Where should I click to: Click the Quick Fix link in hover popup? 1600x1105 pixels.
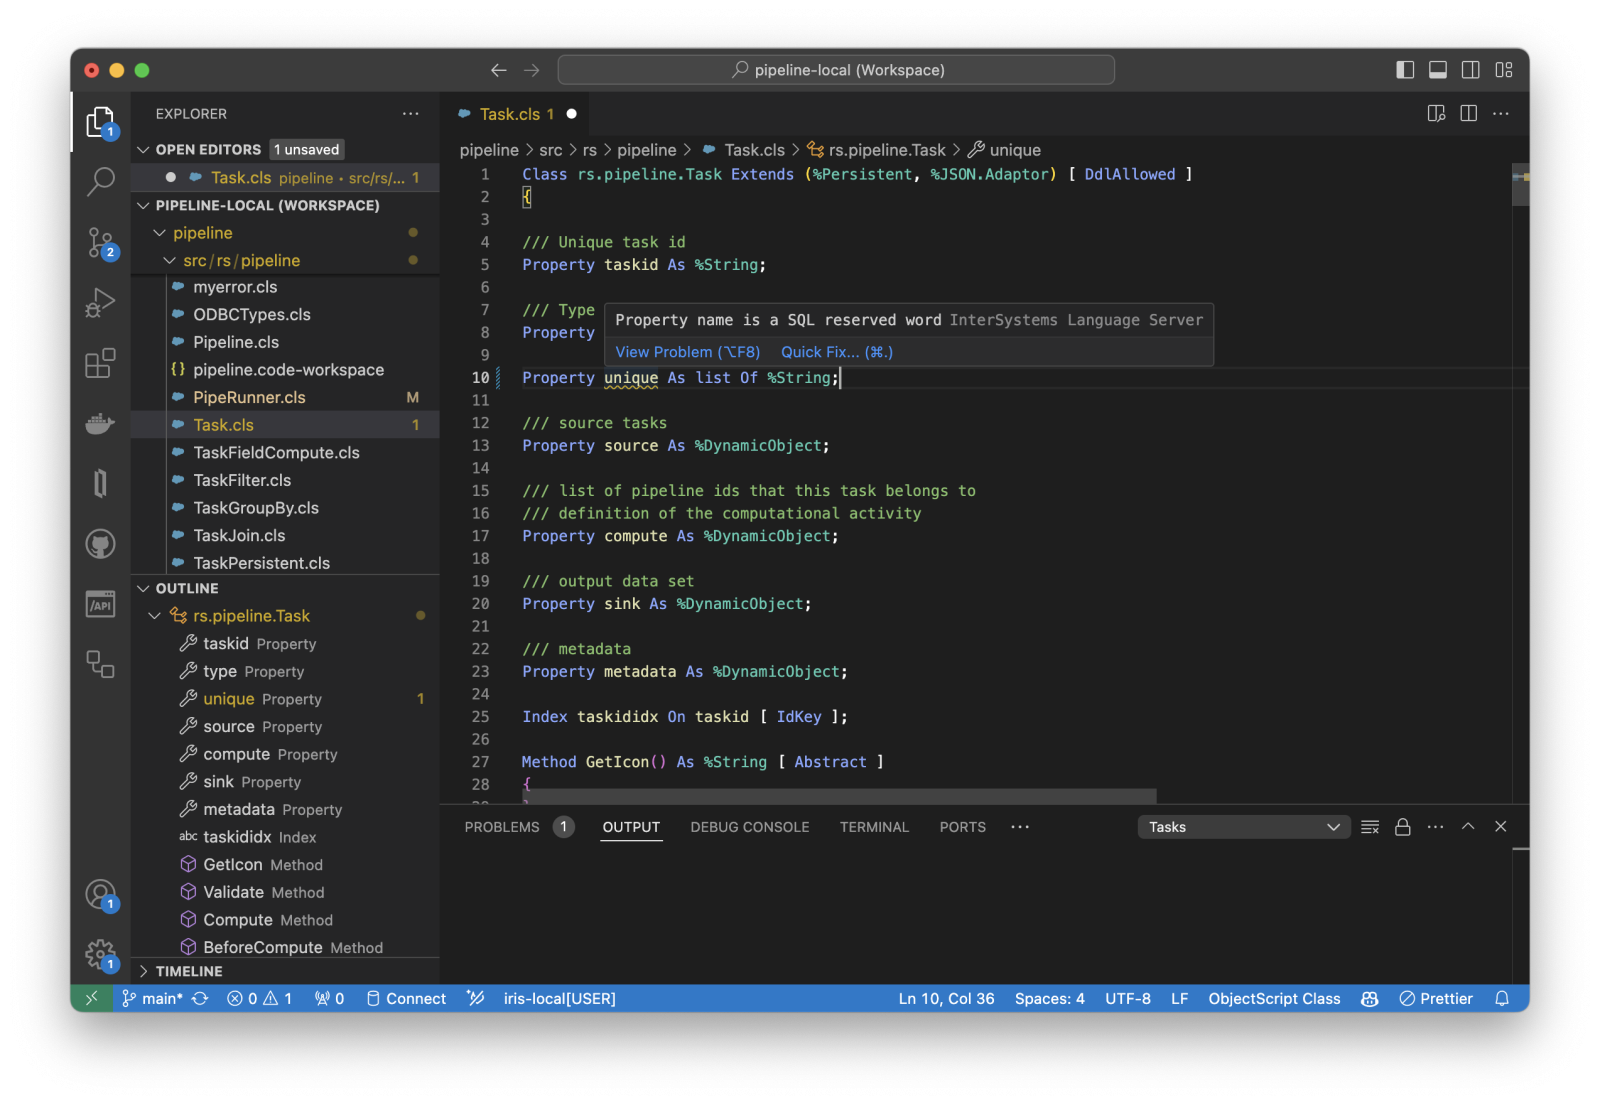click(836, 352)
